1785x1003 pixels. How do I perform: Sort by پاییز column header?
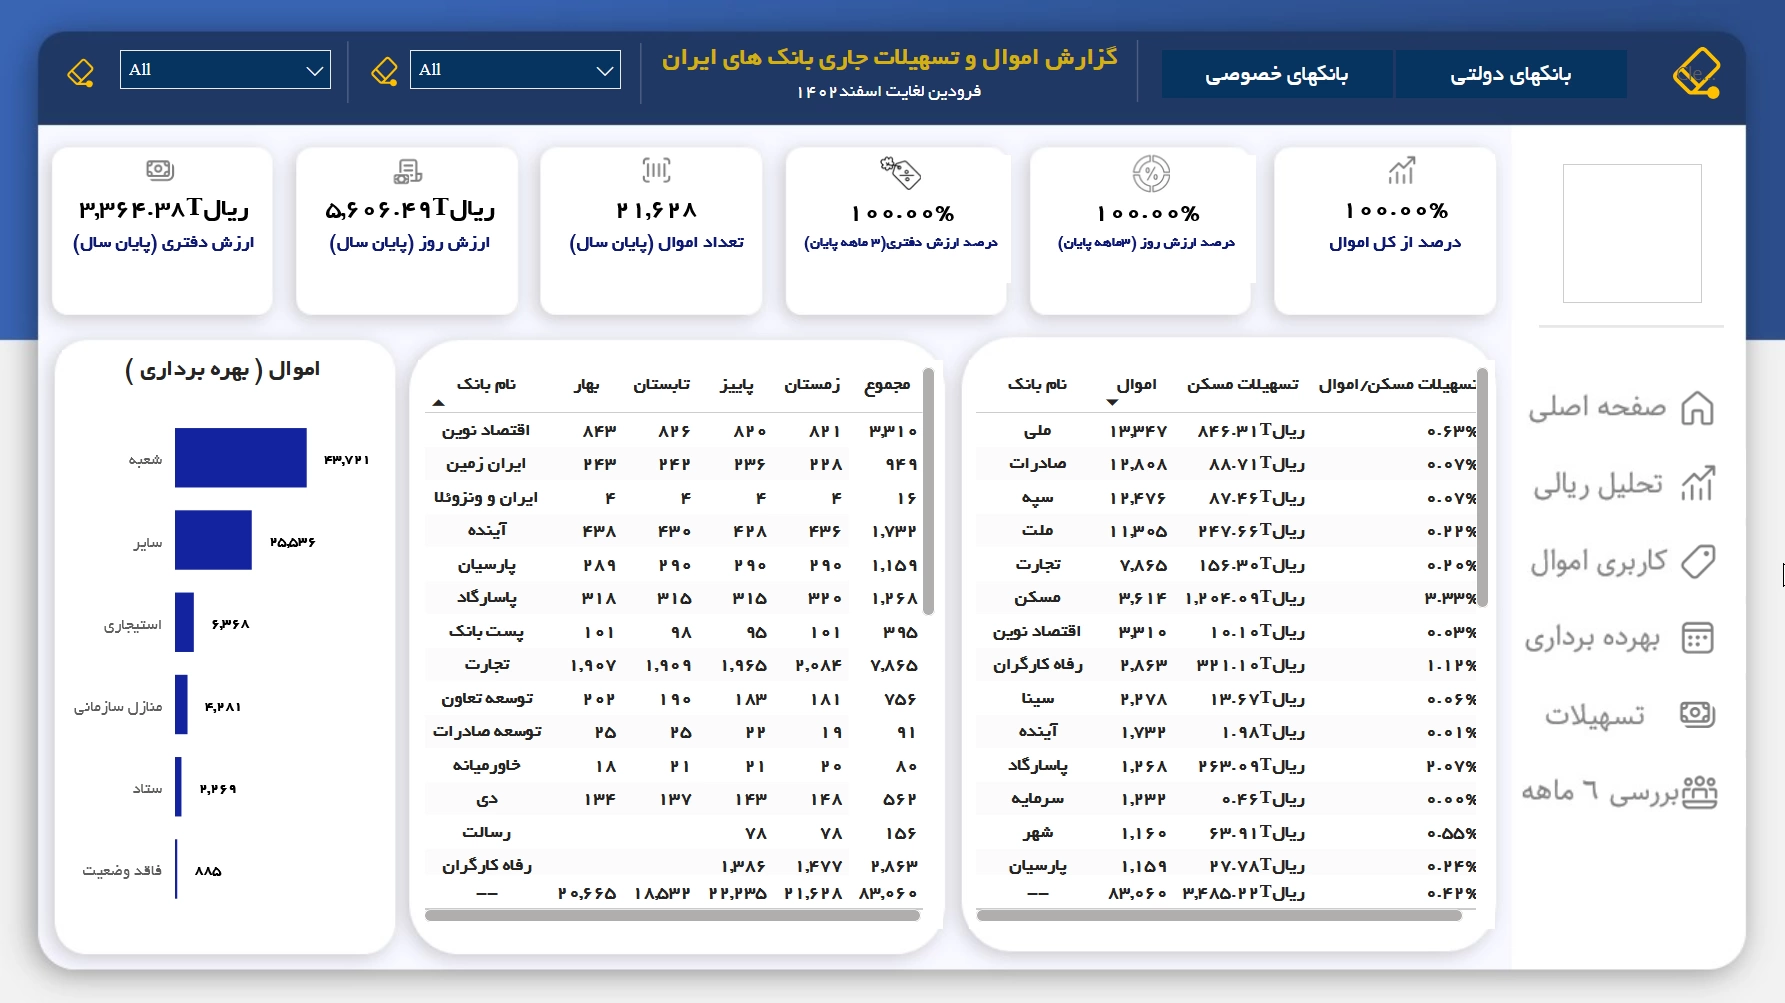(x=737, y=385)
